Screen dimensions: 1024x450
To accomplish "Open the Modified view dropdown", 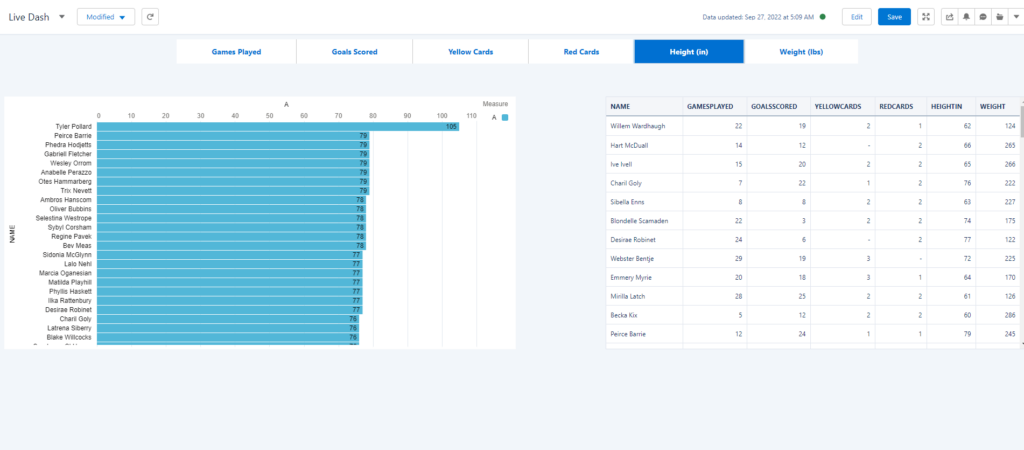I will tap(106, 17).
